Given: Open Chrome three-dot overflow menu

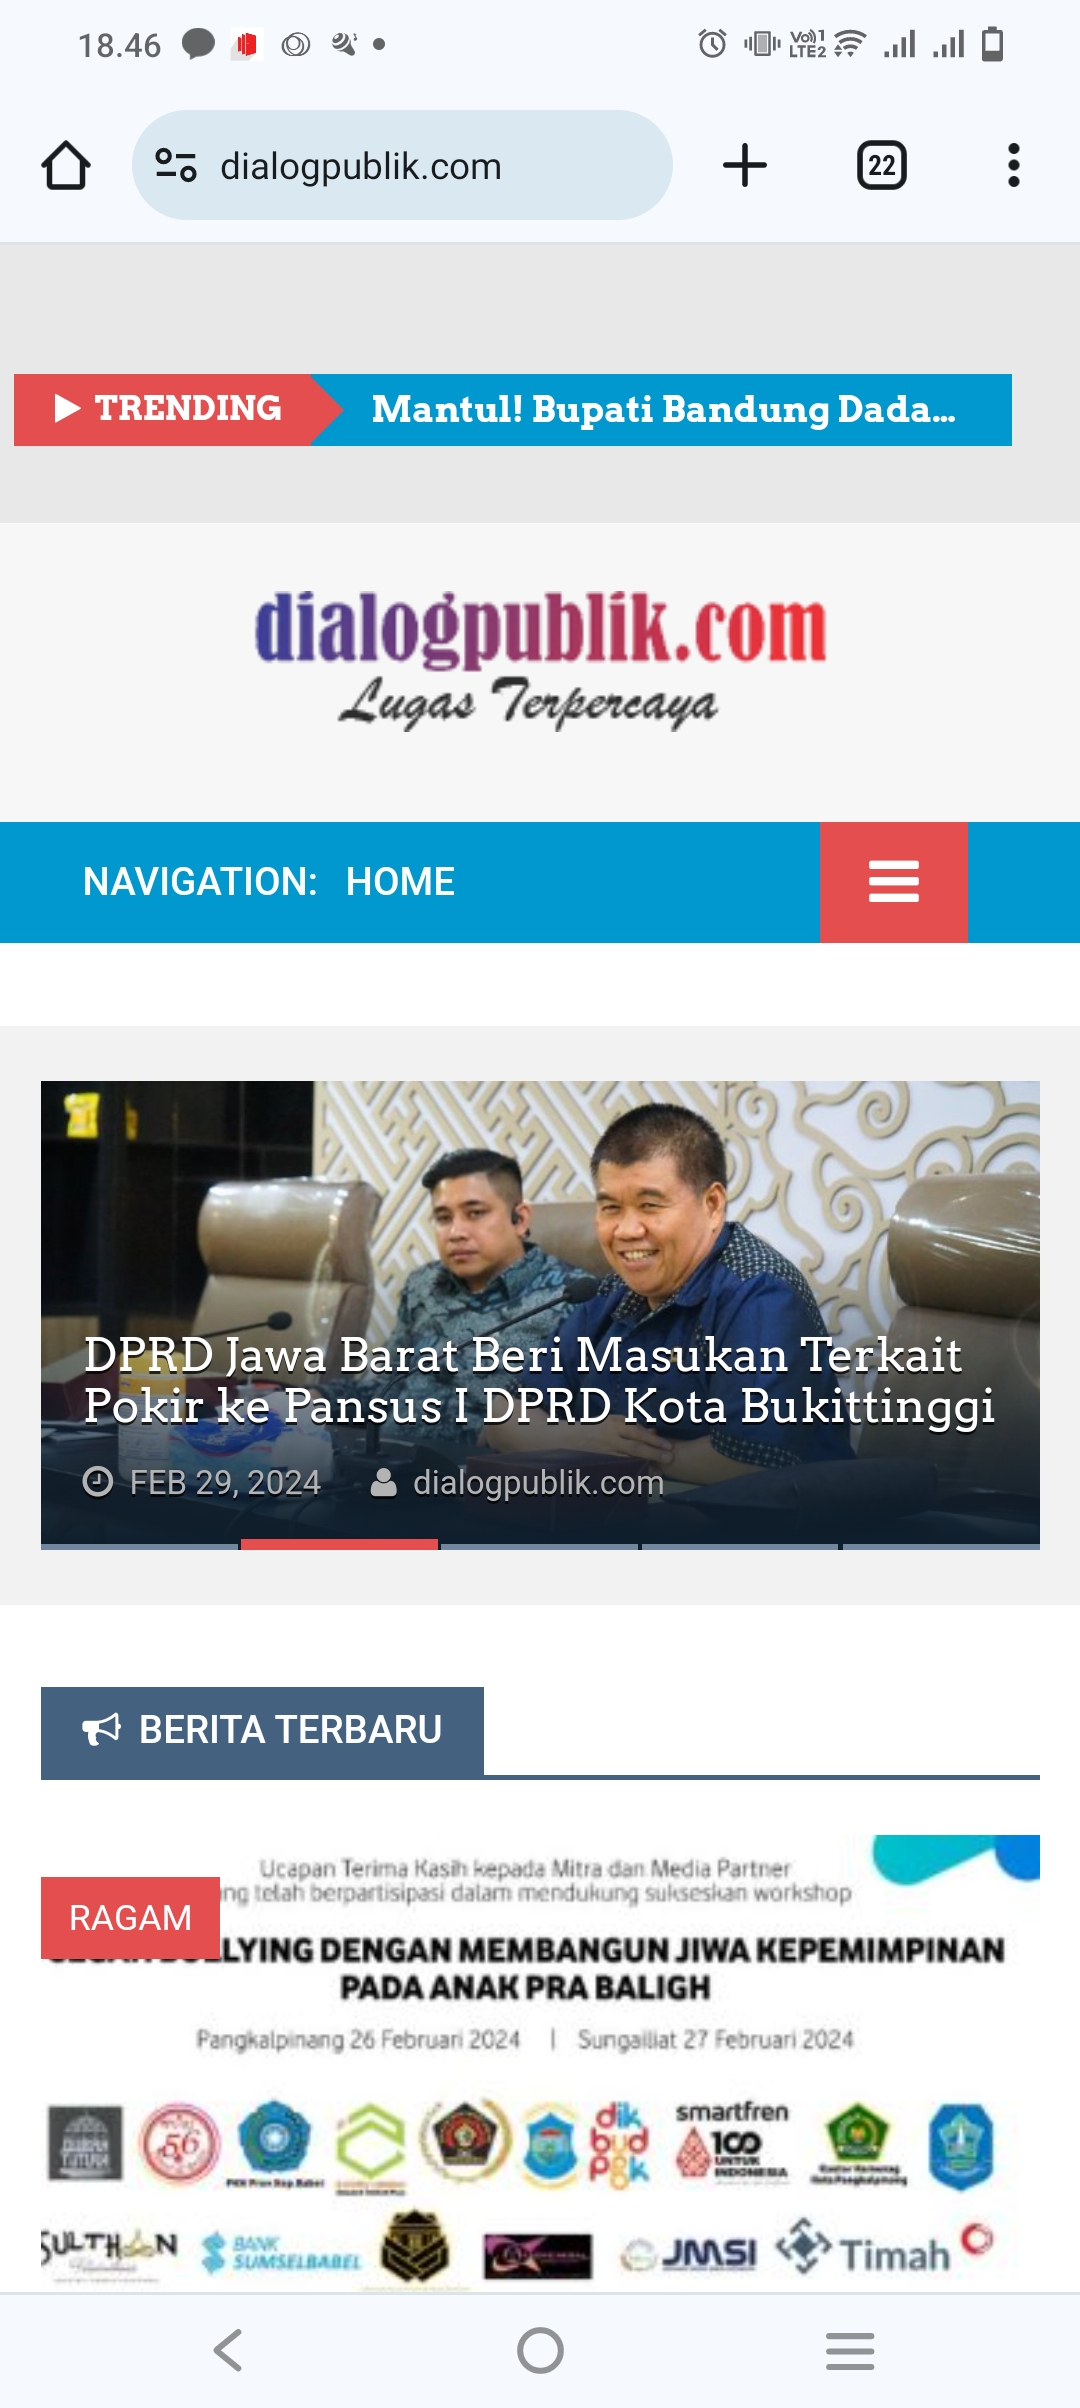Looking at the screenshot, I should click(x=1014, y=165).
